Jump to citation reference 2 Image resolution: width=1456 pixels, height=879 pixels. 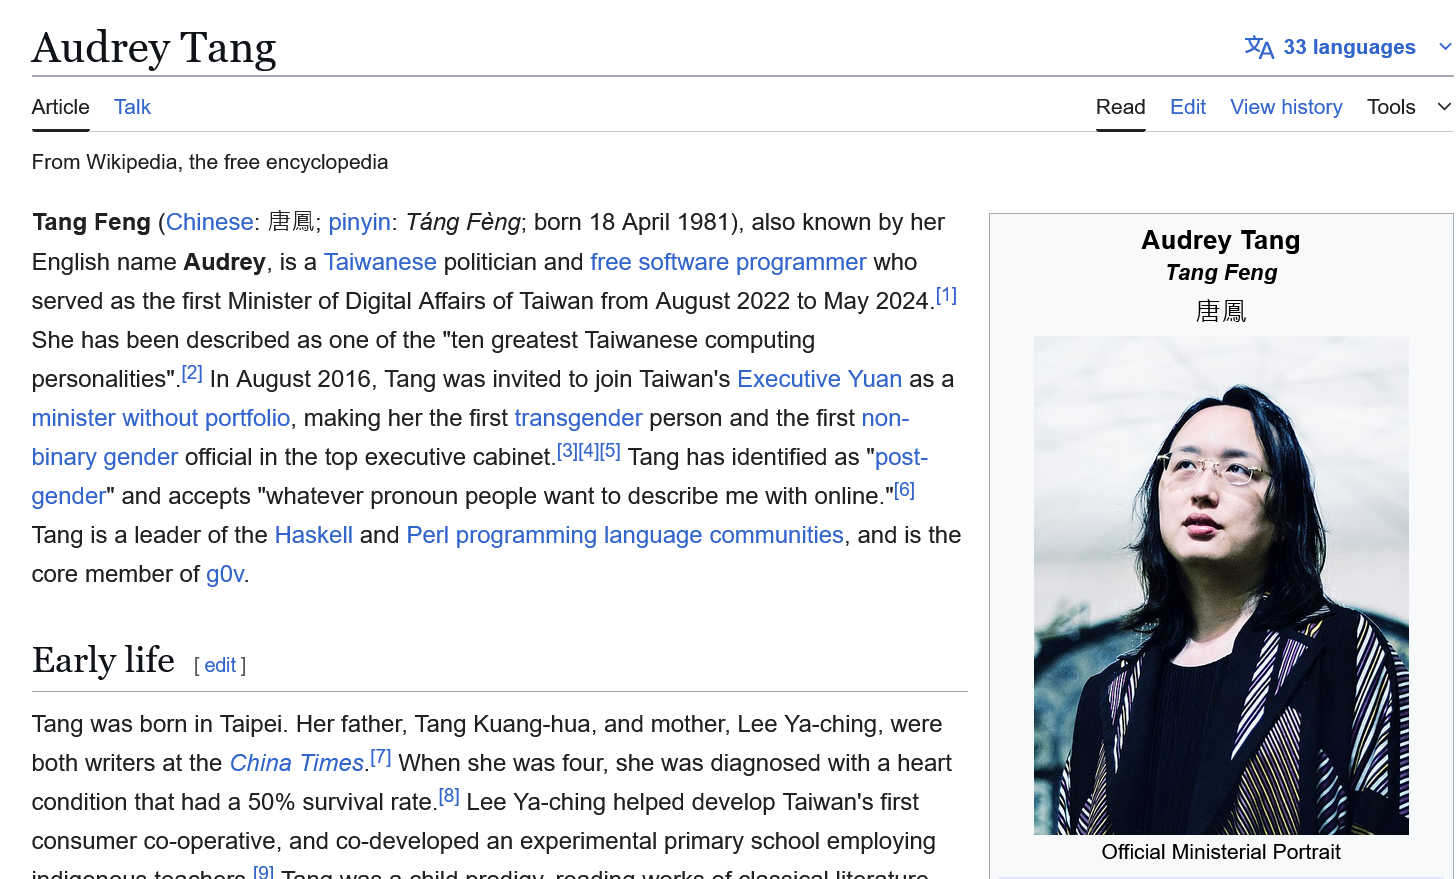coord(192,373)
